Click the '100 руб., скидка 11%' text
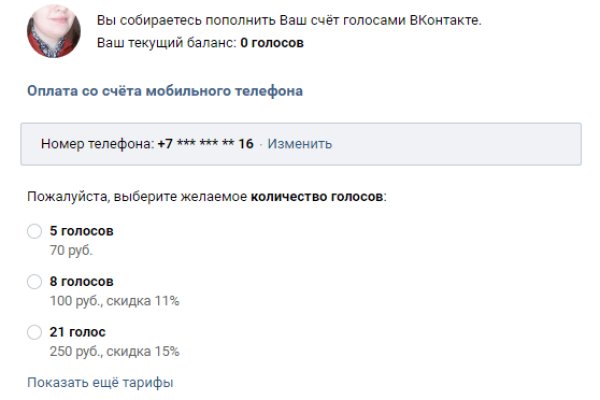This screenshot has width=600, height=400. coord(114,301)
